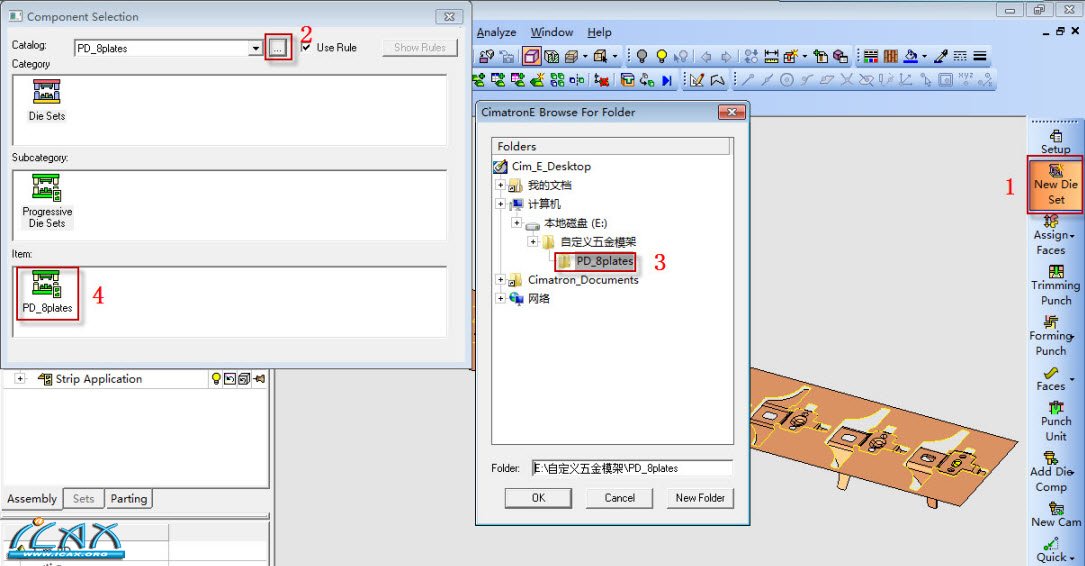Click the yellow light bulb show icon
The width and height of the screenshot is (1085, 566).
coord(662,56)
